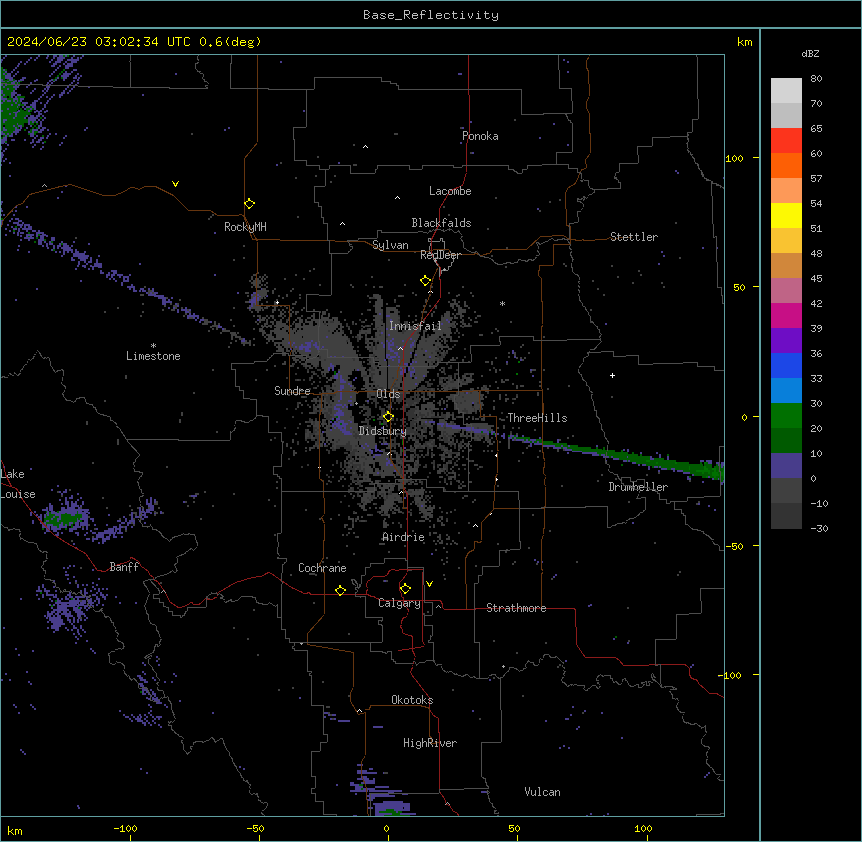Click the km label in the bottom left
Screen dimensions: 862x842
pos(15,830)
